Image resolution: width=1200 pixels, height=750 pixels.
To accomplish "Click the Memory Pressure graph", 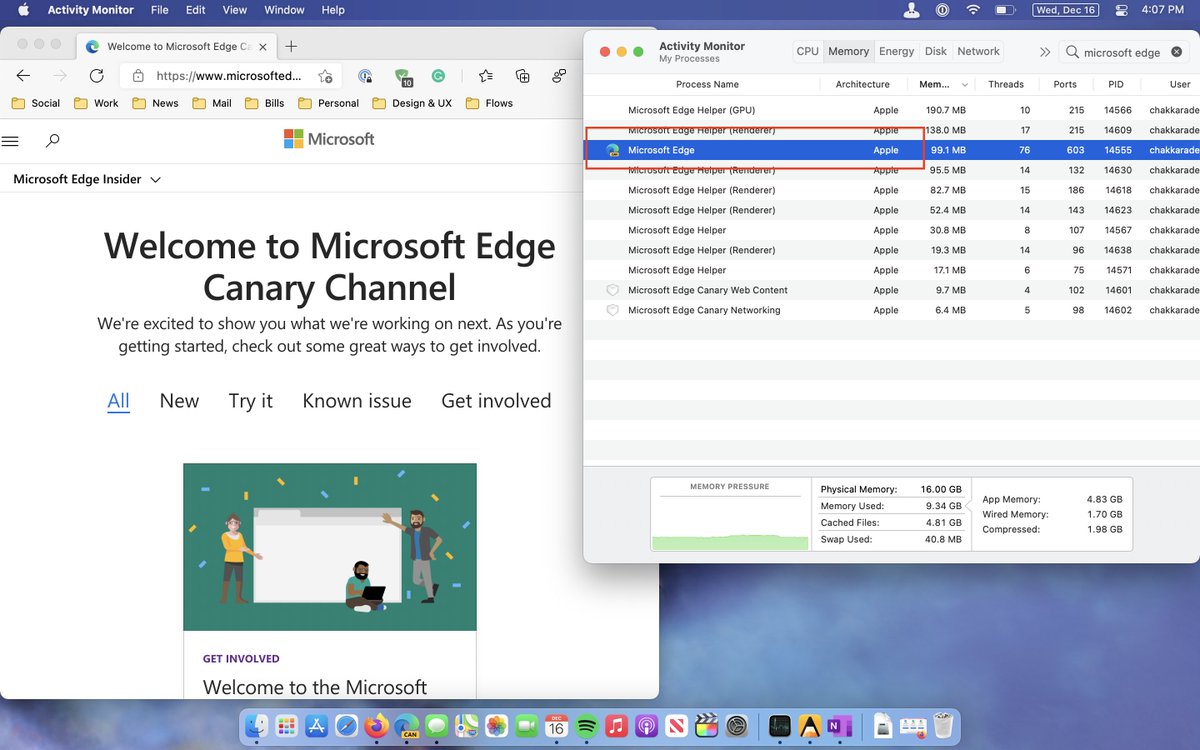I will click(730, 514).
